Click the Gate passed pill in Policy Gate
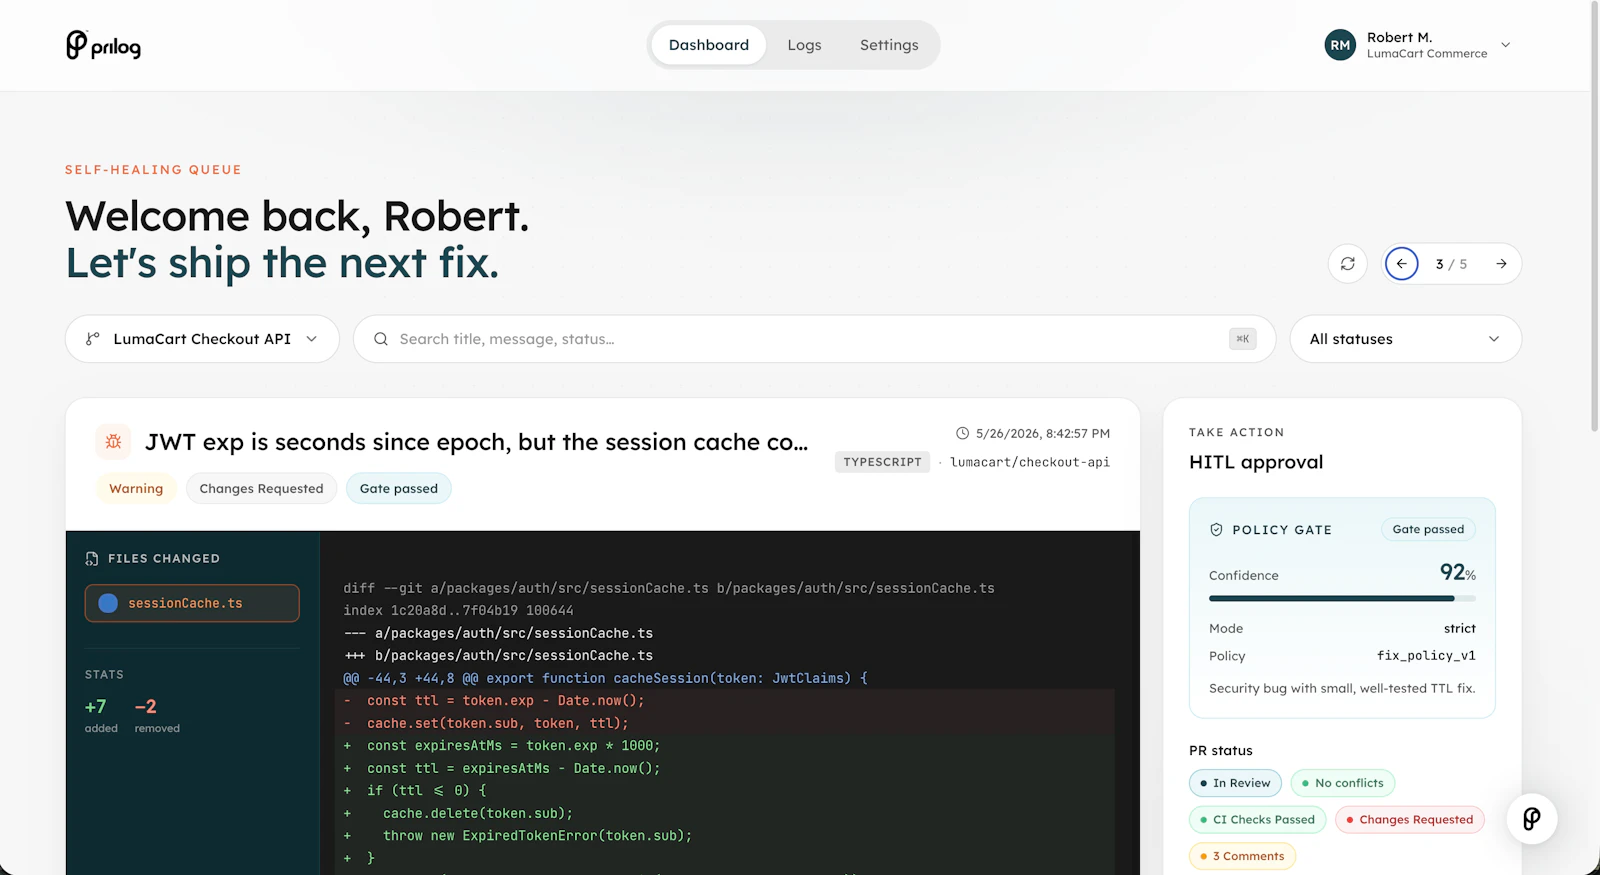 (x=1428, y=530)
